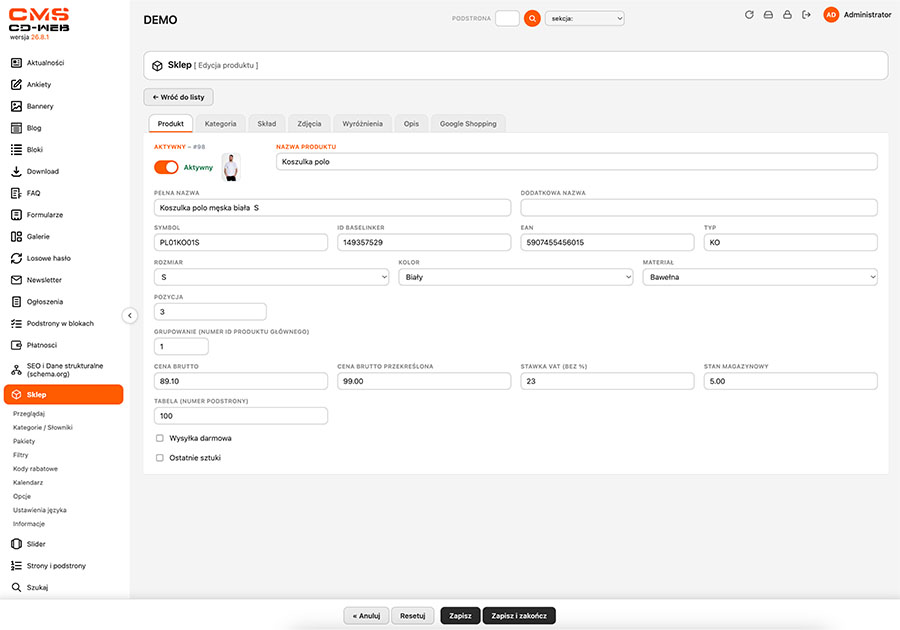Enable the Ostatnie sztuki checkbox

tap(160, 457)
